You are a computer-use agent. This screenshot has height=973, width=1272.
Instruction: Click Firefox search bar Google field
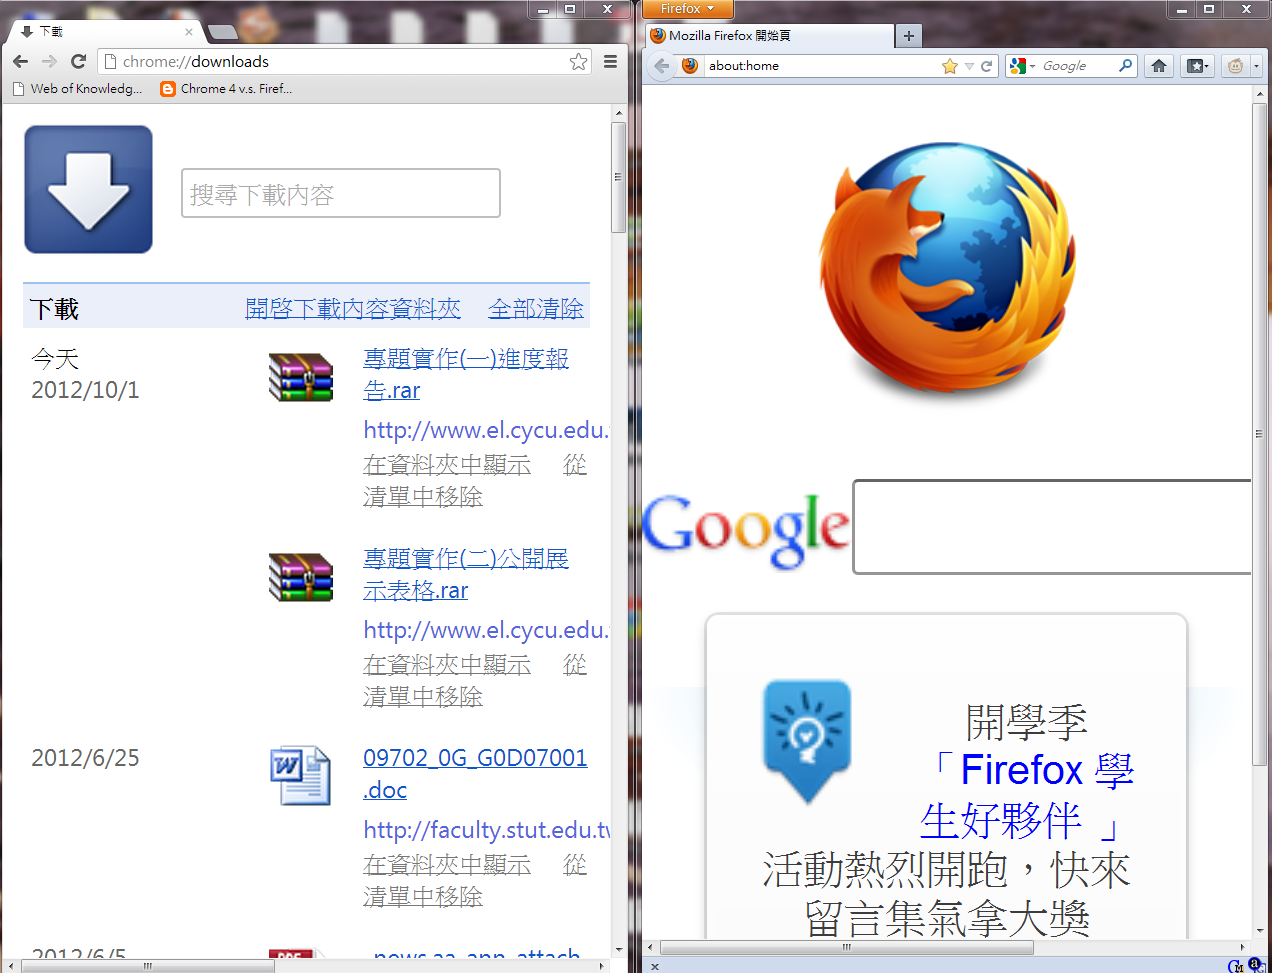tap(1078, 66)
